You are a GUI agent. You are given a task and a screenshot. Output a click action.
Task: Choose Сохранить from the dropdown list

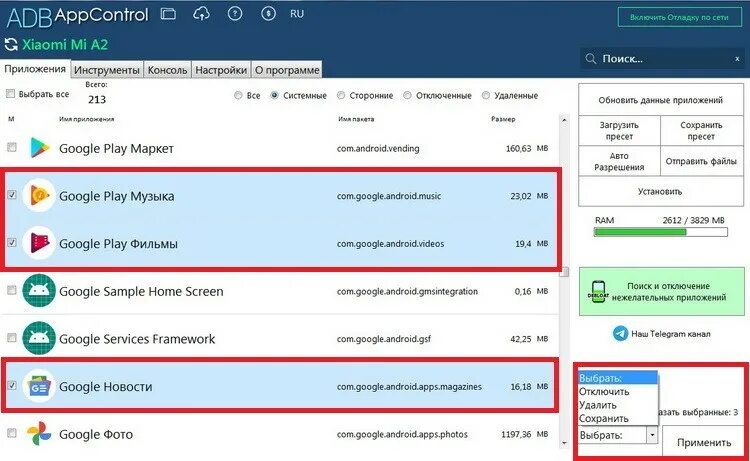click(618, 418)
